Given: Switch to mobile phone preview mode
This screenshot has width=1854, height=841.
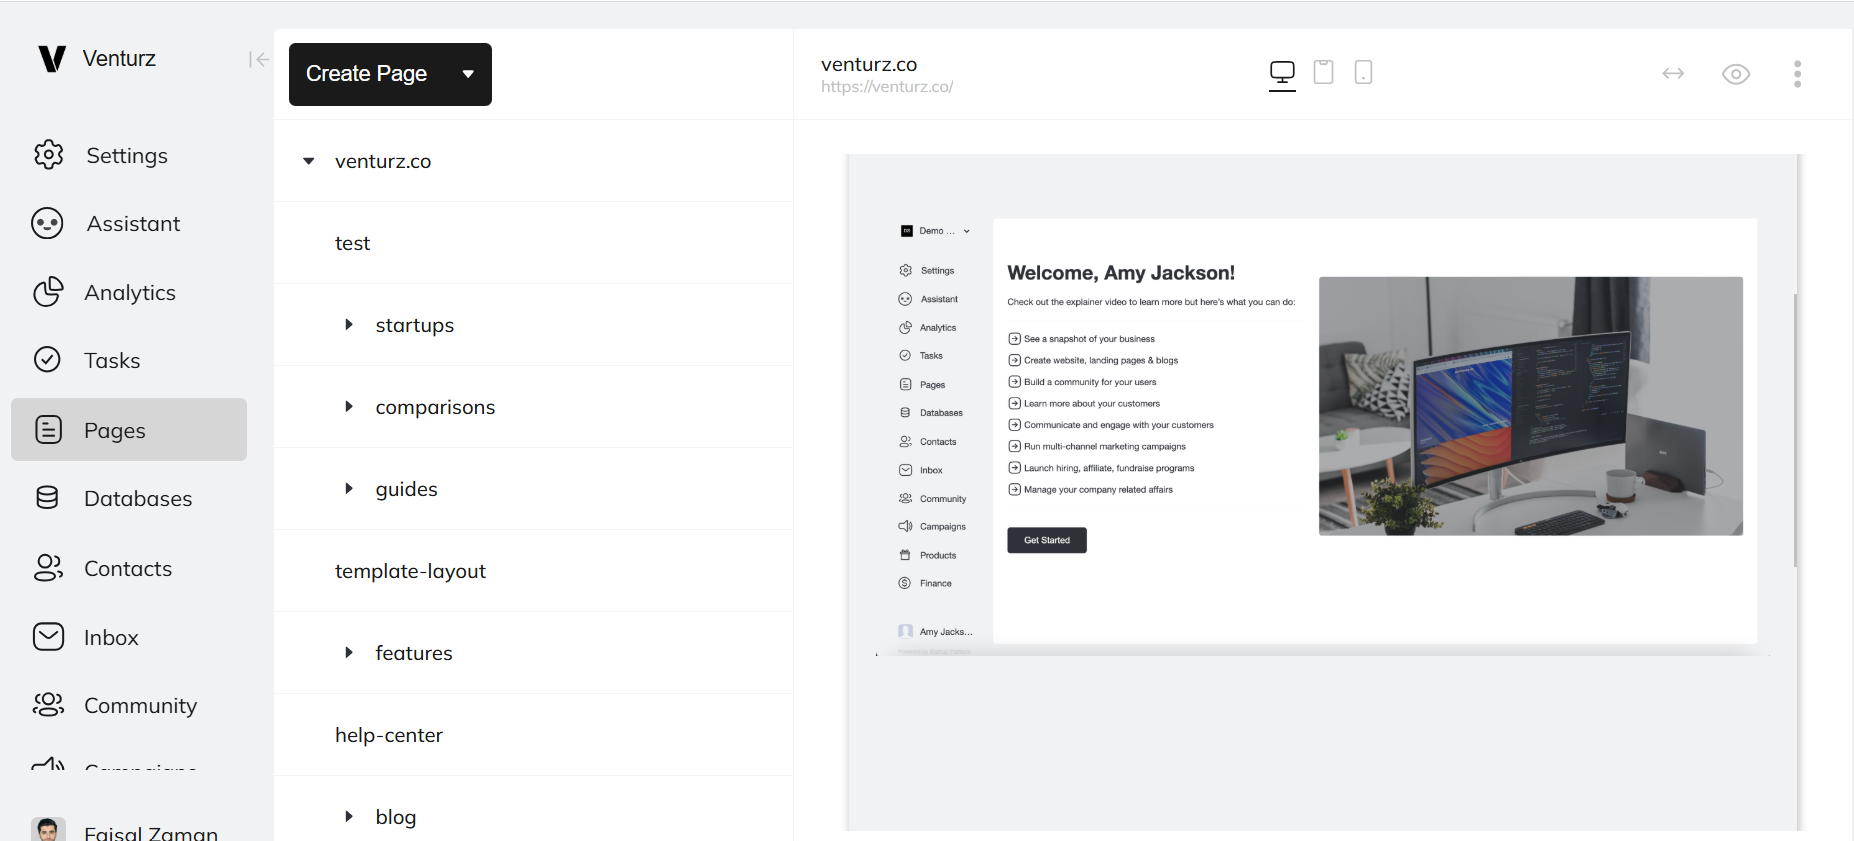Looking at the screenshot, I should pos(1363,72).
